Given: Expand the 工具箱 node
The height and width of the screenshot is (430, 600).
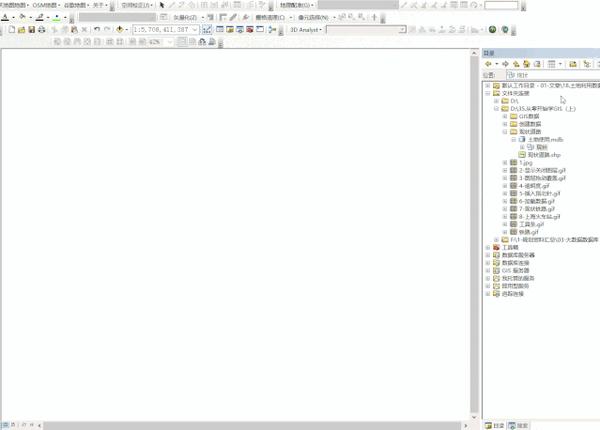Looking at the screenshot, I should pos(488,248).
